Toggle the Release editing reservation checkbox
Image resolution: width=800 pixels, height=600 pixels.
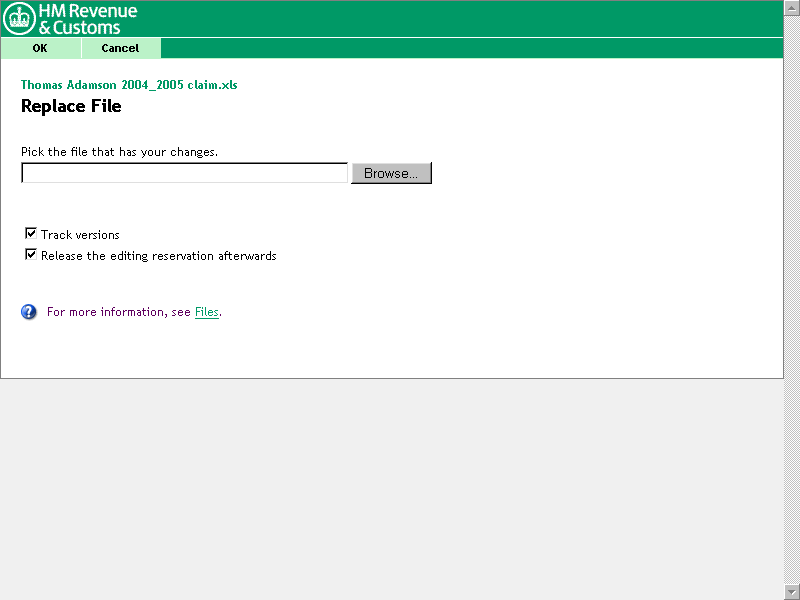[31, 255]
